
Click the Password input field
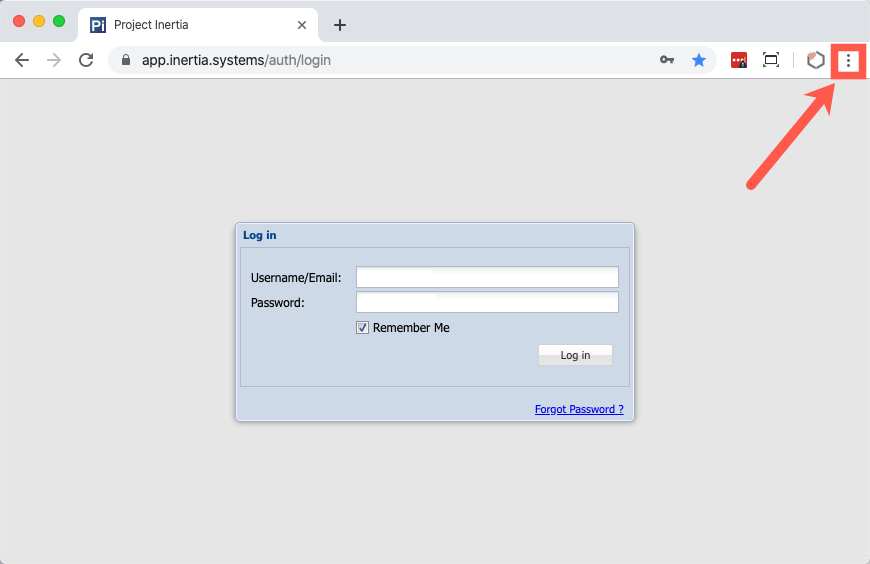pyautogui.click(x=487, y=302)
